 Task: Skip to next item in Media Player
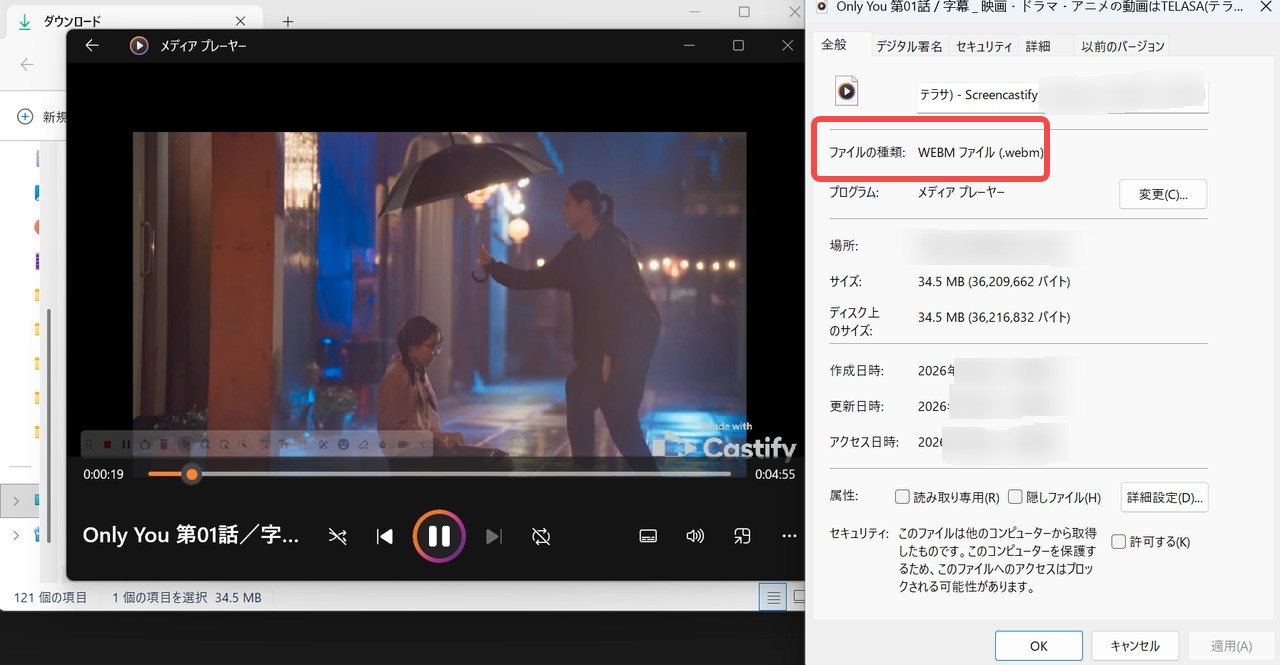(x=493, y=536)
